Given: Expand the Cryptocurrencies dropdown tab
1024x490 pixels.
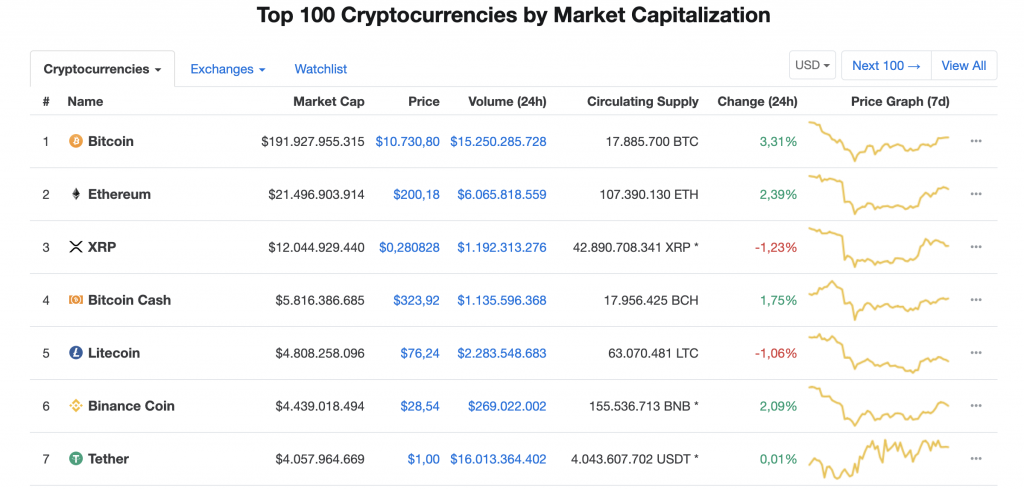Looking at the screenshot, I should [x=102, y=69].
